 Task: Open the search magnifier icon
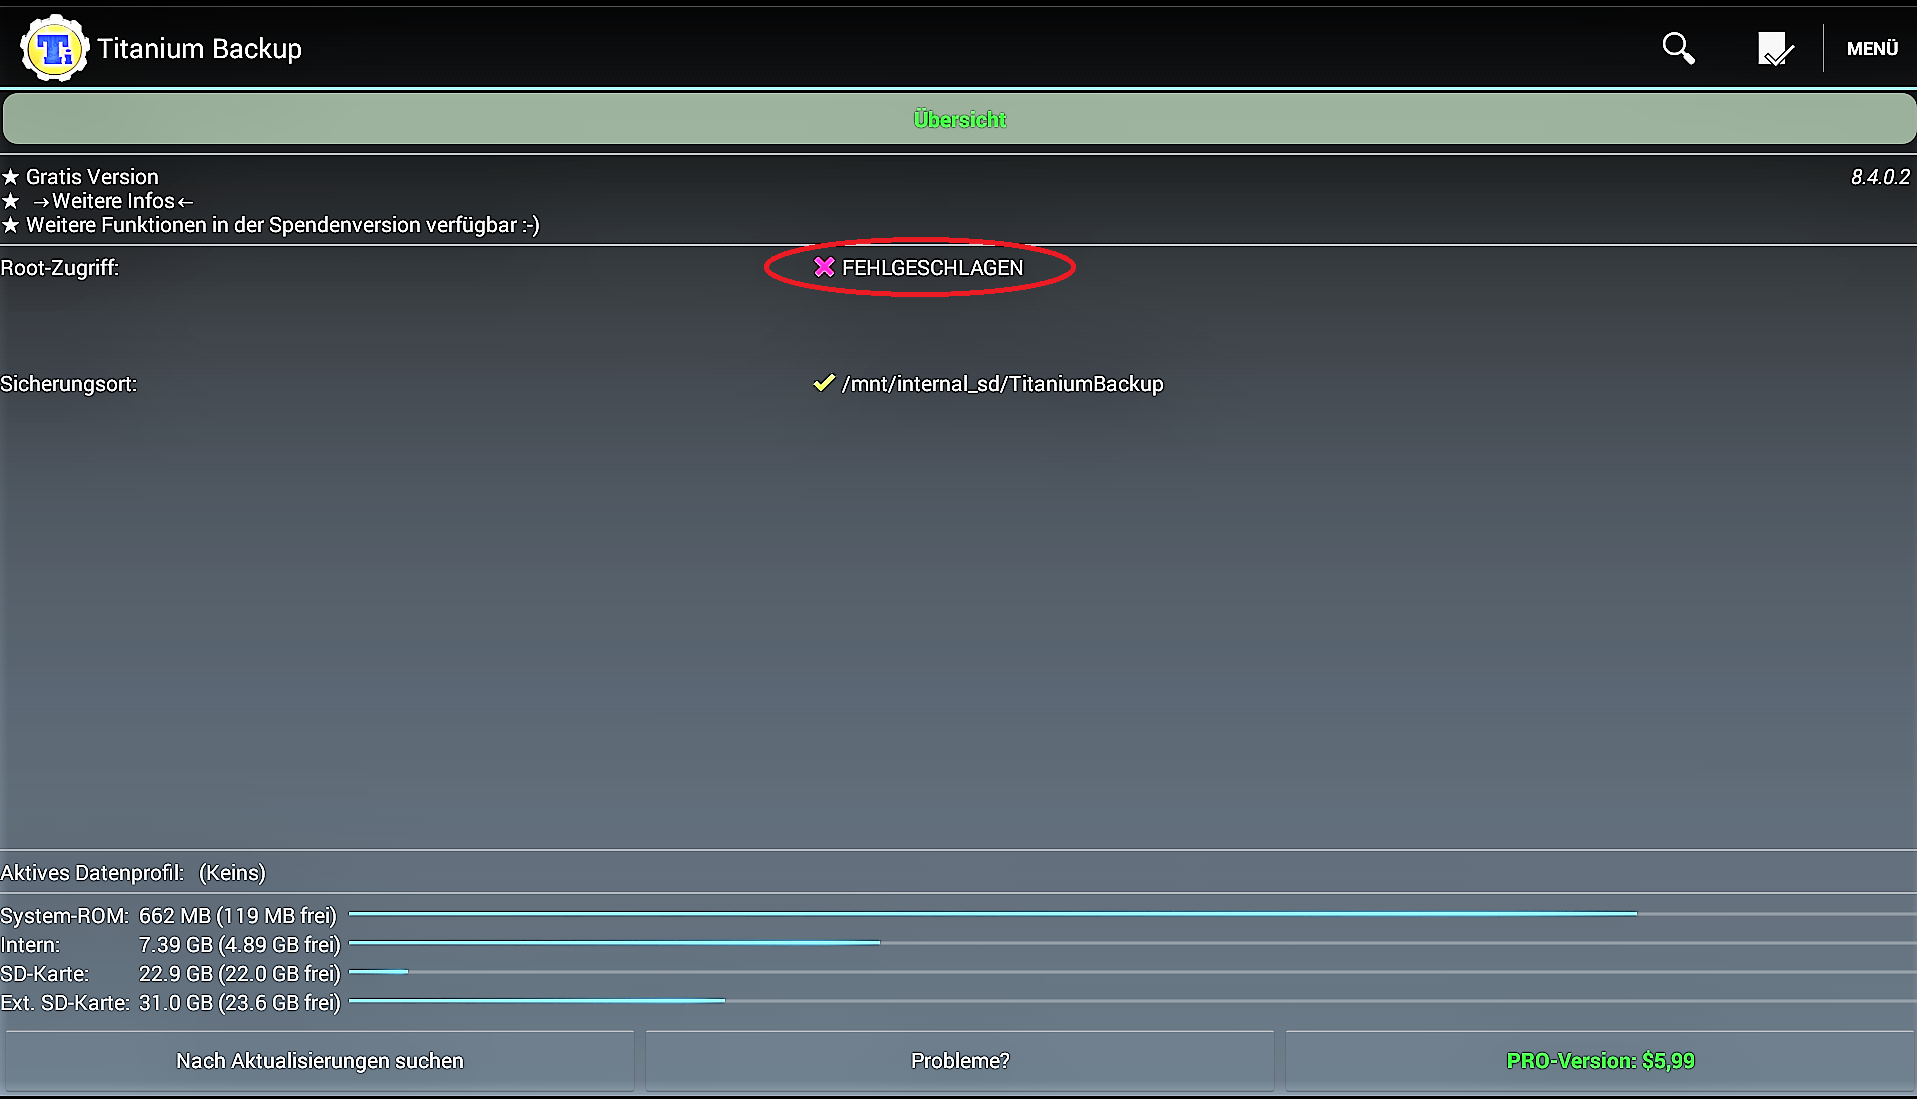1678,48
